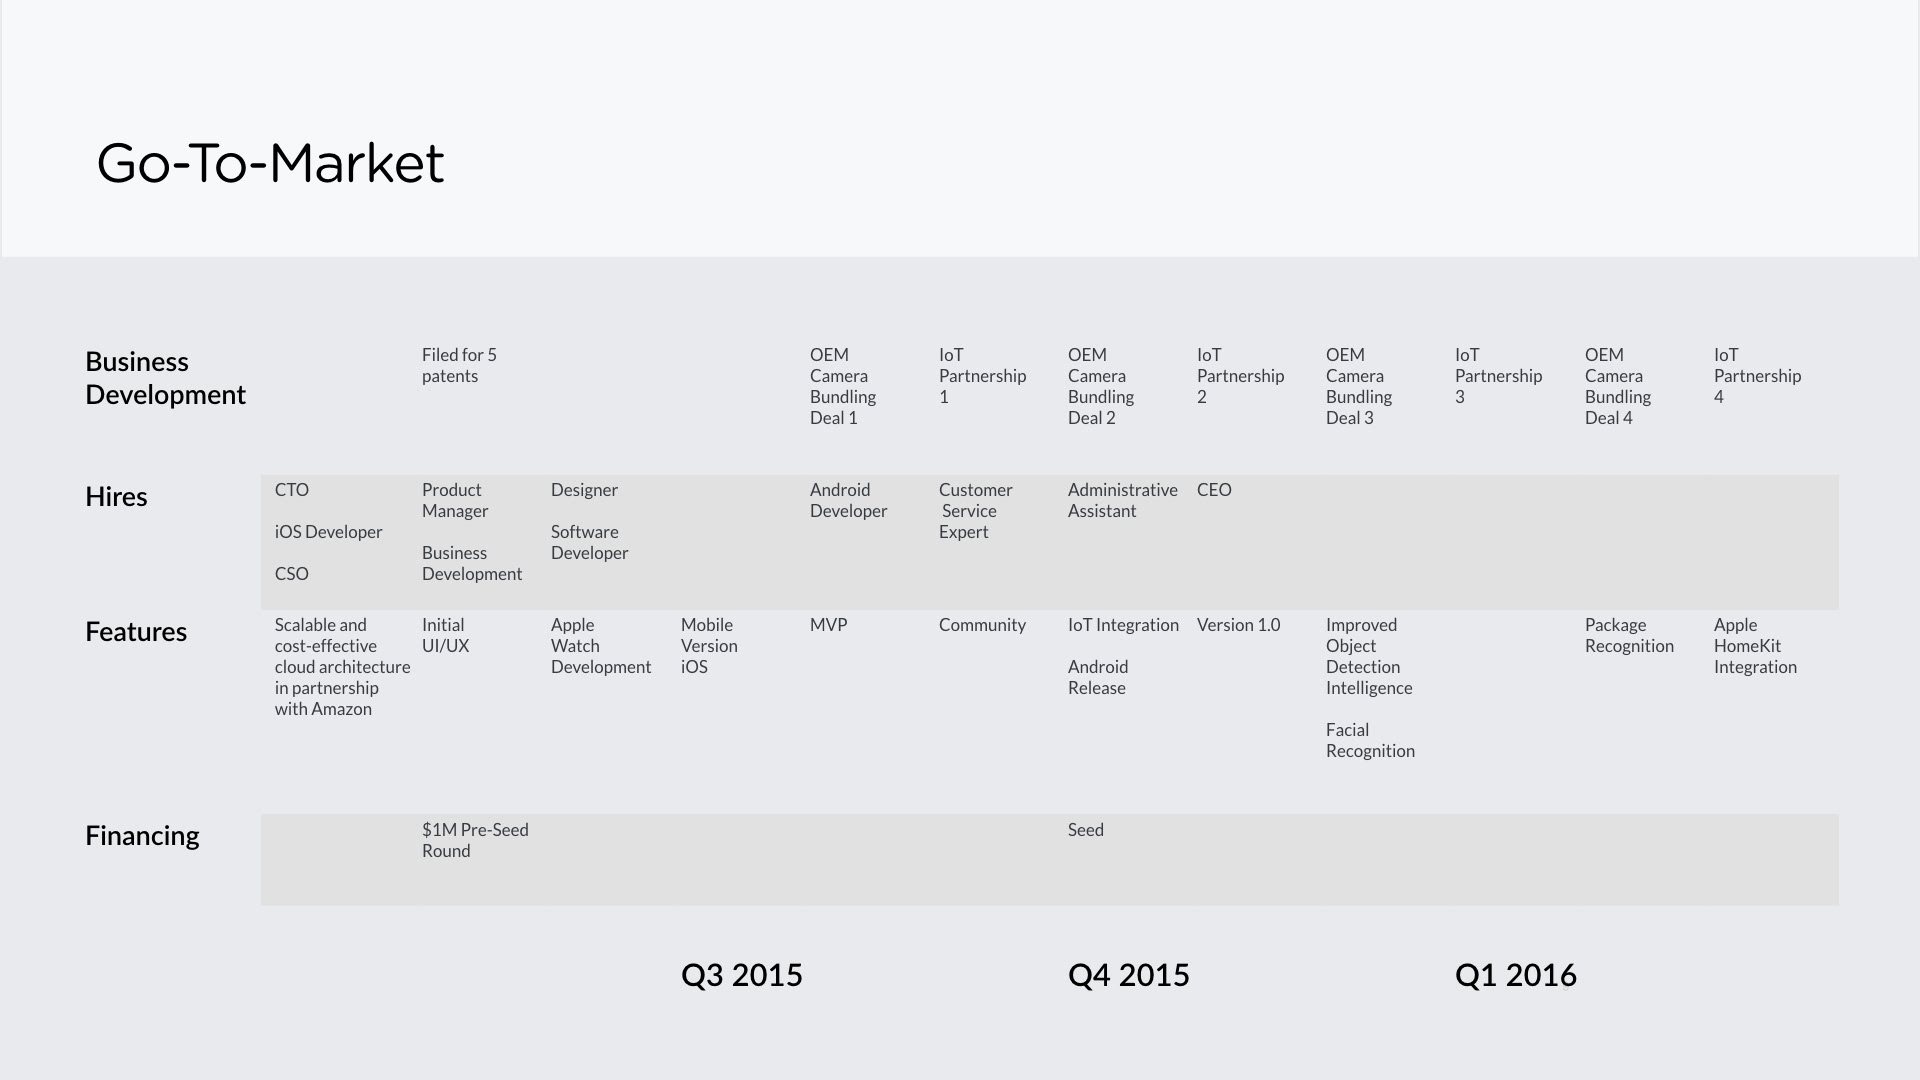Select the Q1 2016 timeline label
The height and width of the screenshot is (1080, 1920).
(x=1515, y=975)
